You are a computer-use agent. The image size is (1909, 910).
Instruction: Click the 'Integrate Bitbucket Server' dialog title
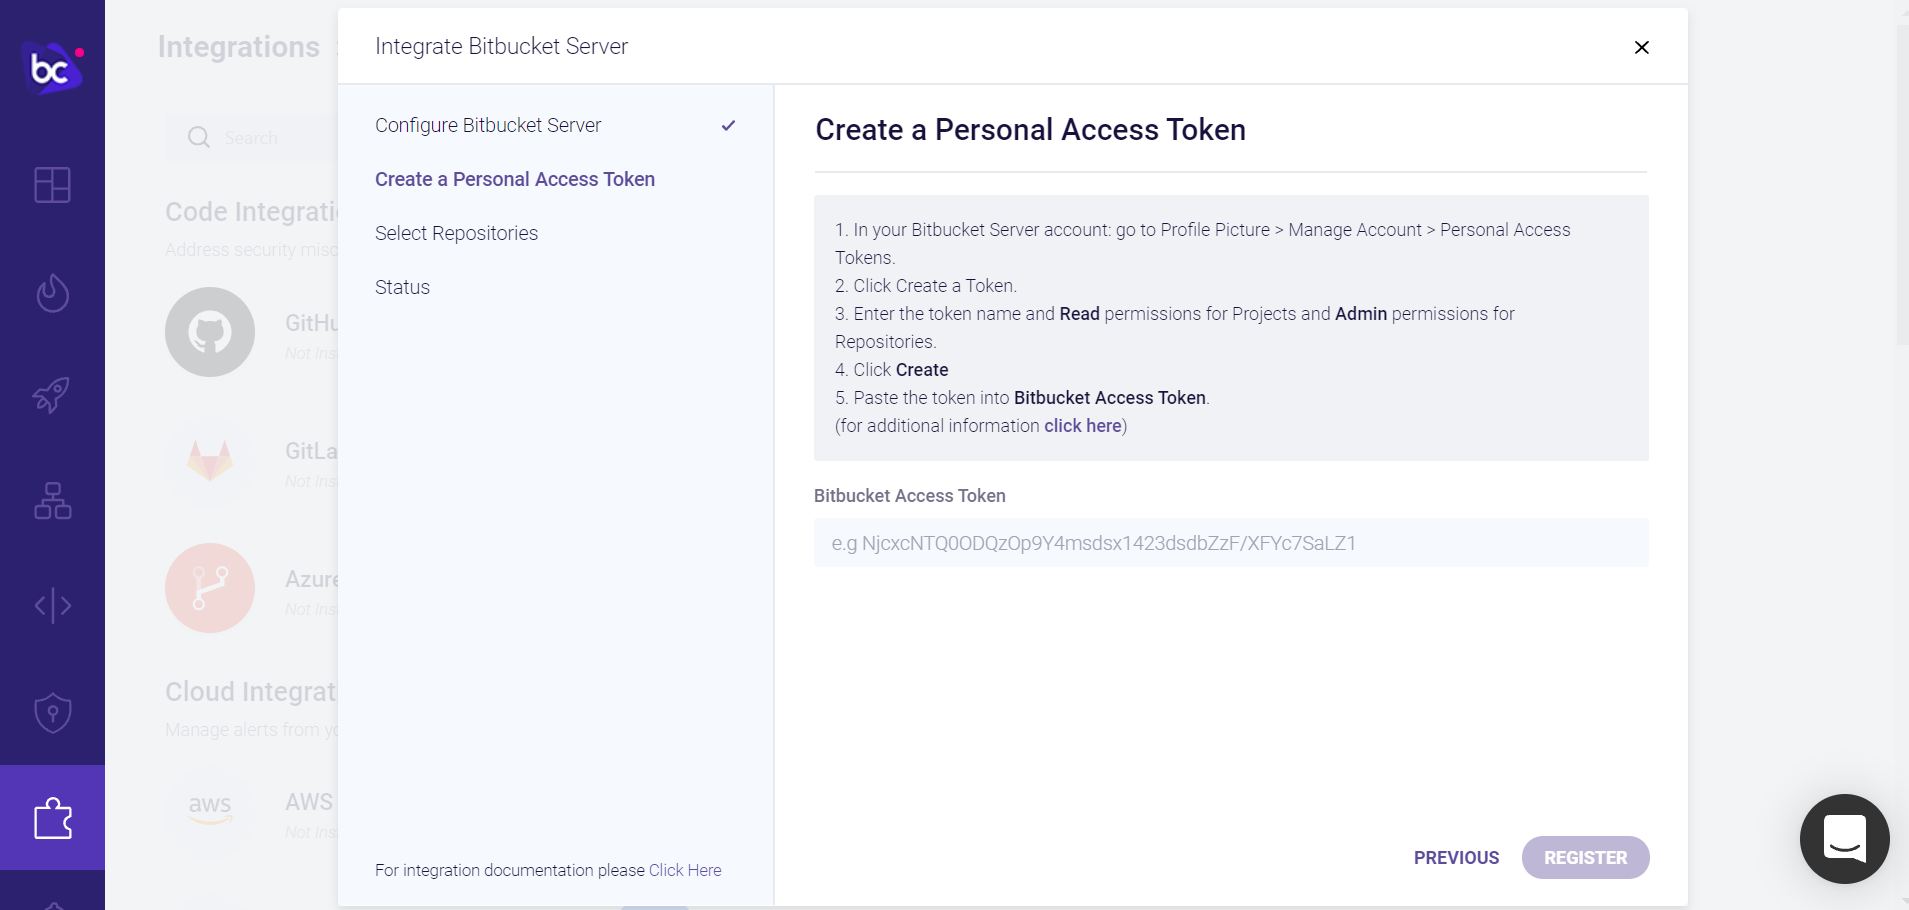click(x=501, y=46)
